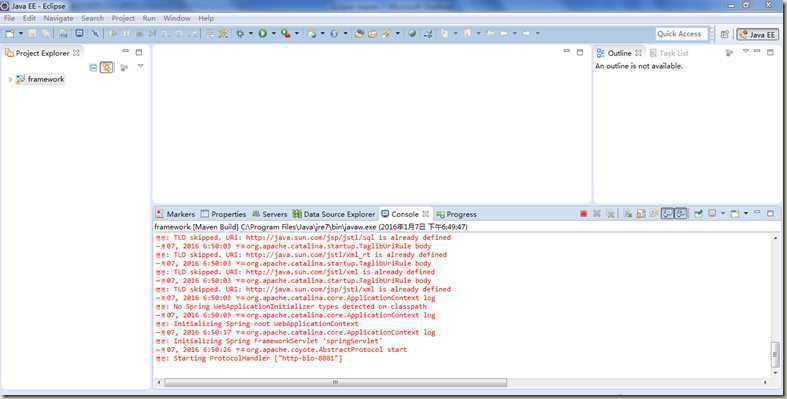Click the Debug bug icon in toolbar
This screenshot has width=787, height=399.
point(240,34)
